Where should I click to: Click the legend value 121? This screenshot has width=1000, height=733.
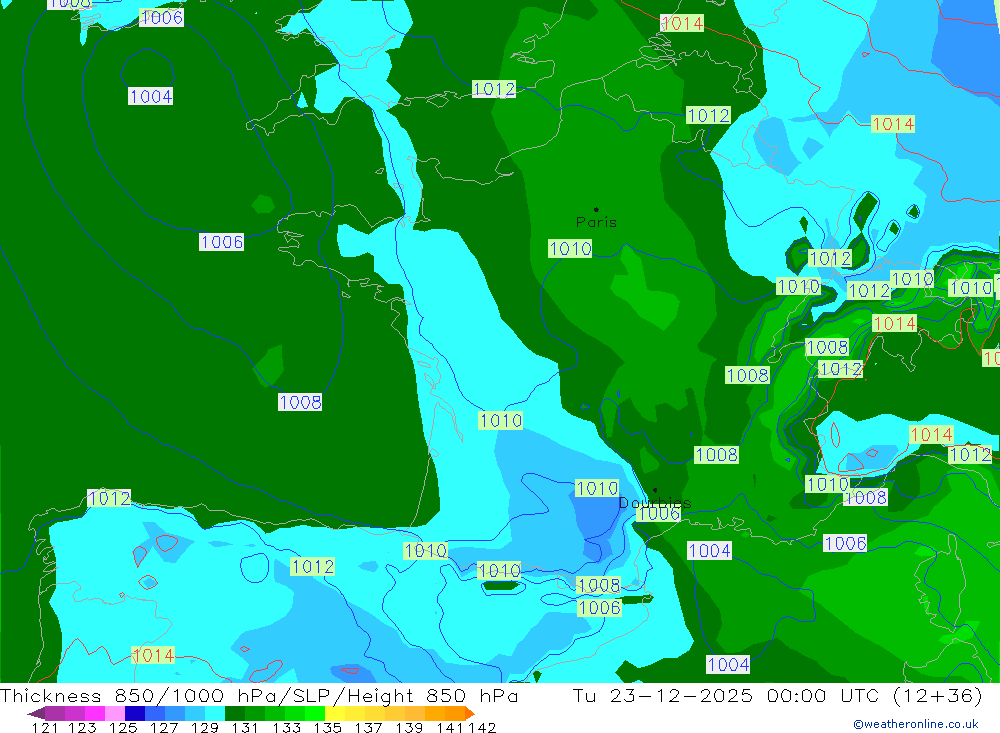coord(45,727)
